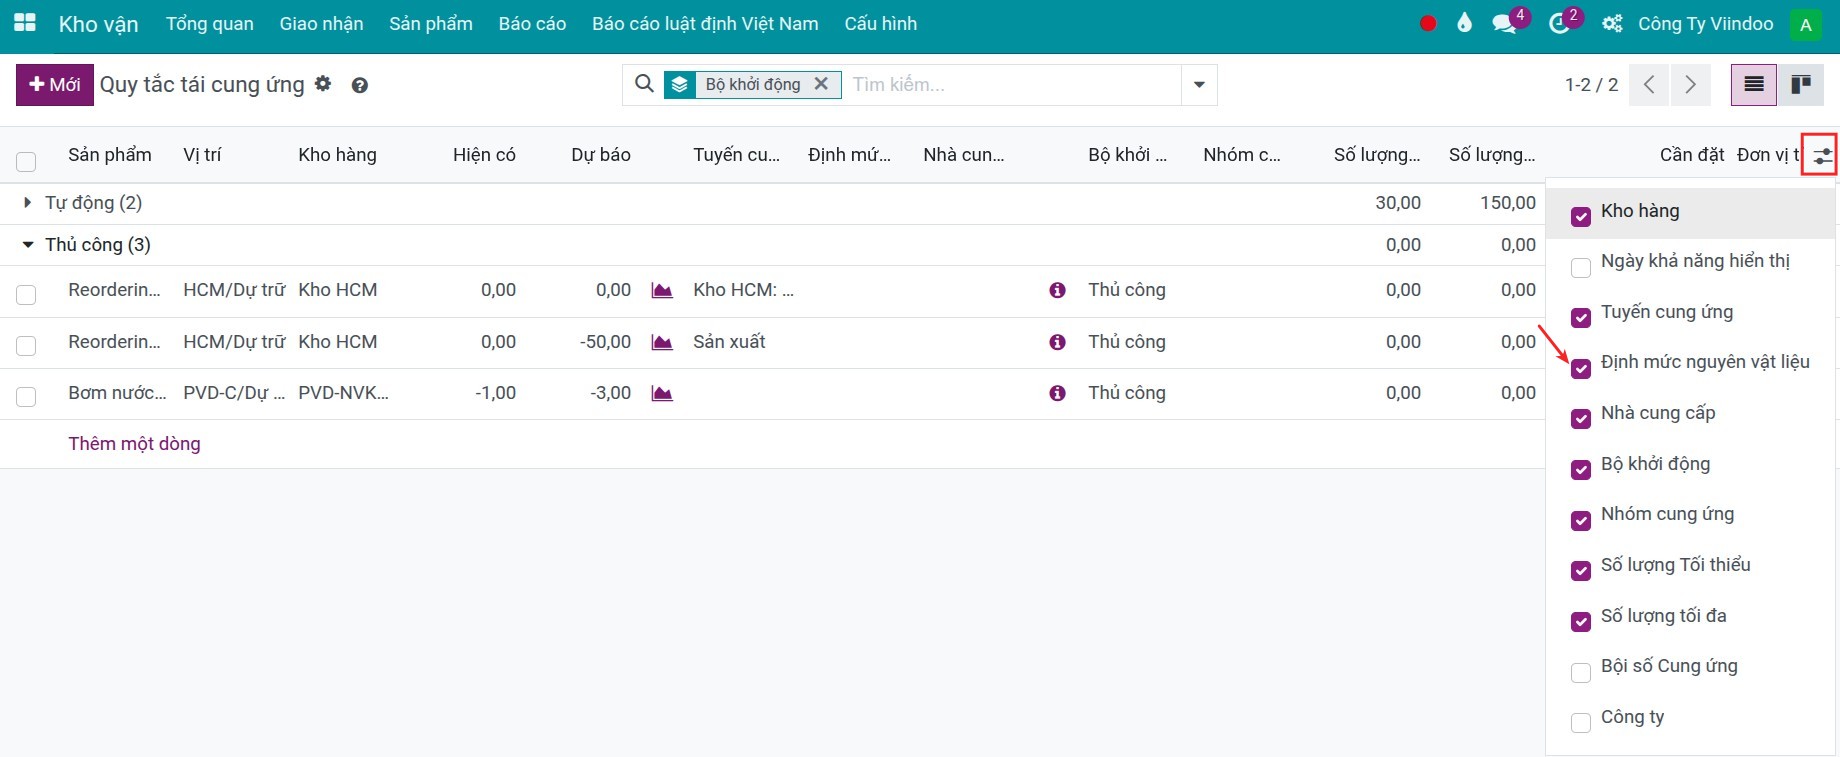The image size is (1840, 757).
Task: Open the Báo cáo luật định Việt Nam menu
Action: click(x=704, y=24)
